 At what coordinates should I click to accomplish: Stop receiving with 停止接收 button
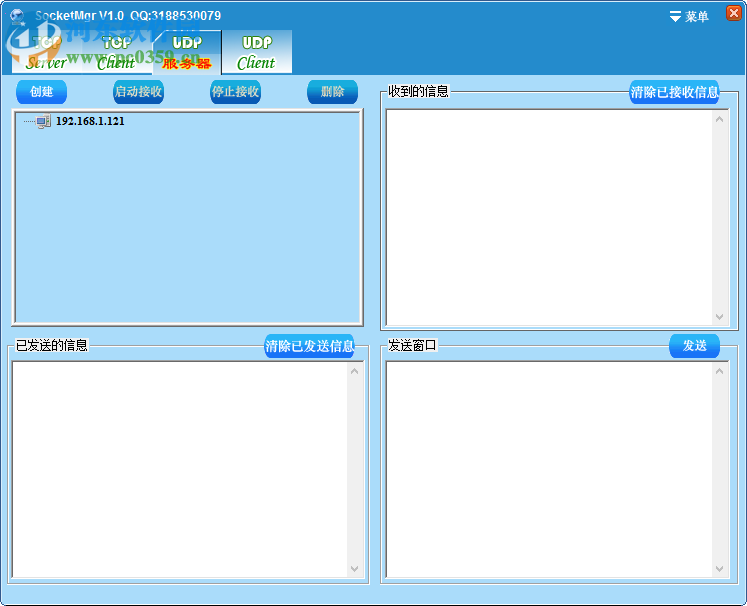click(x=235, y=92)
